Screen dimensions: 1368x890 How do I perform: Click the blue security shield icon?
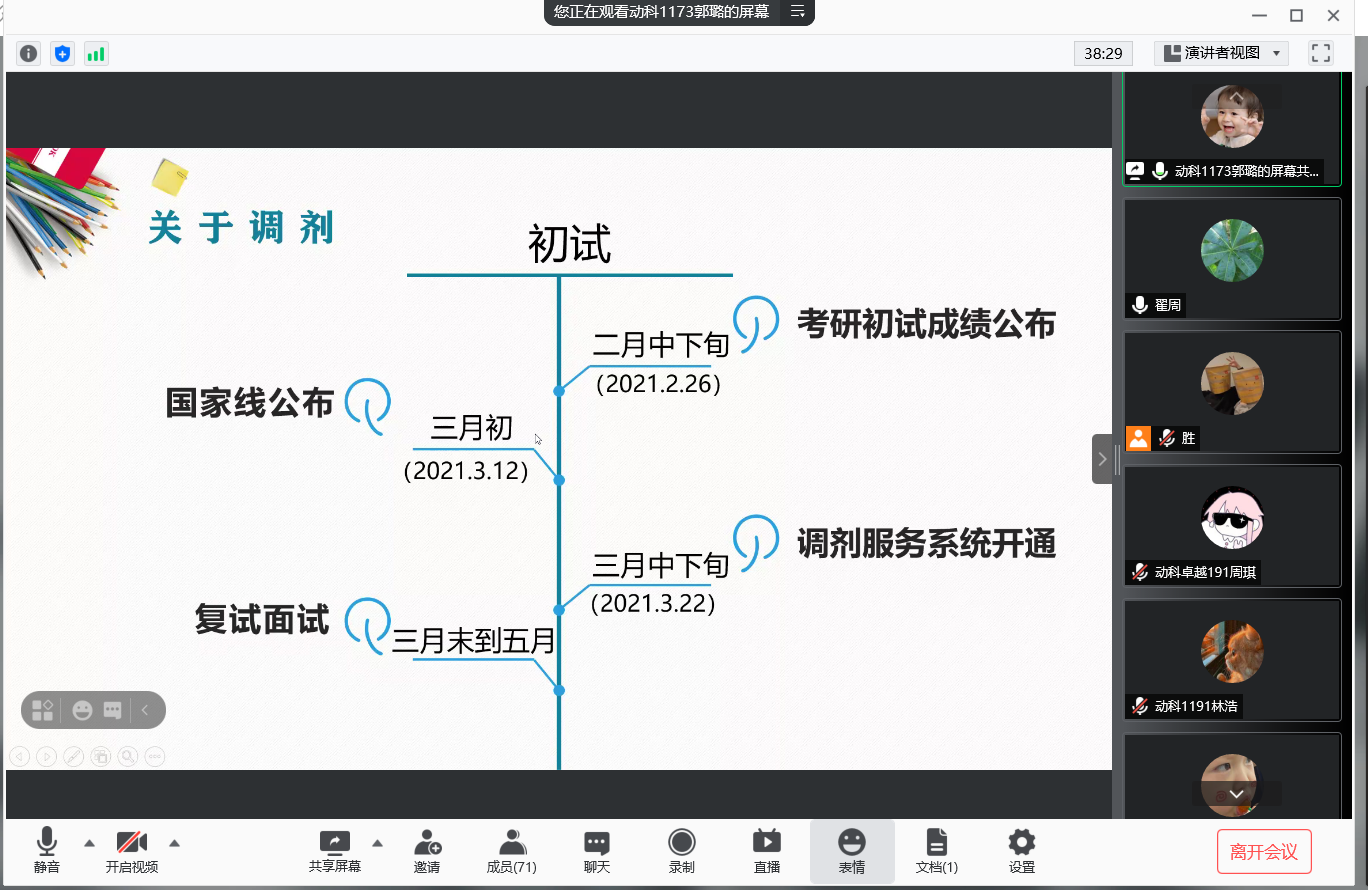tap(62, 53)
